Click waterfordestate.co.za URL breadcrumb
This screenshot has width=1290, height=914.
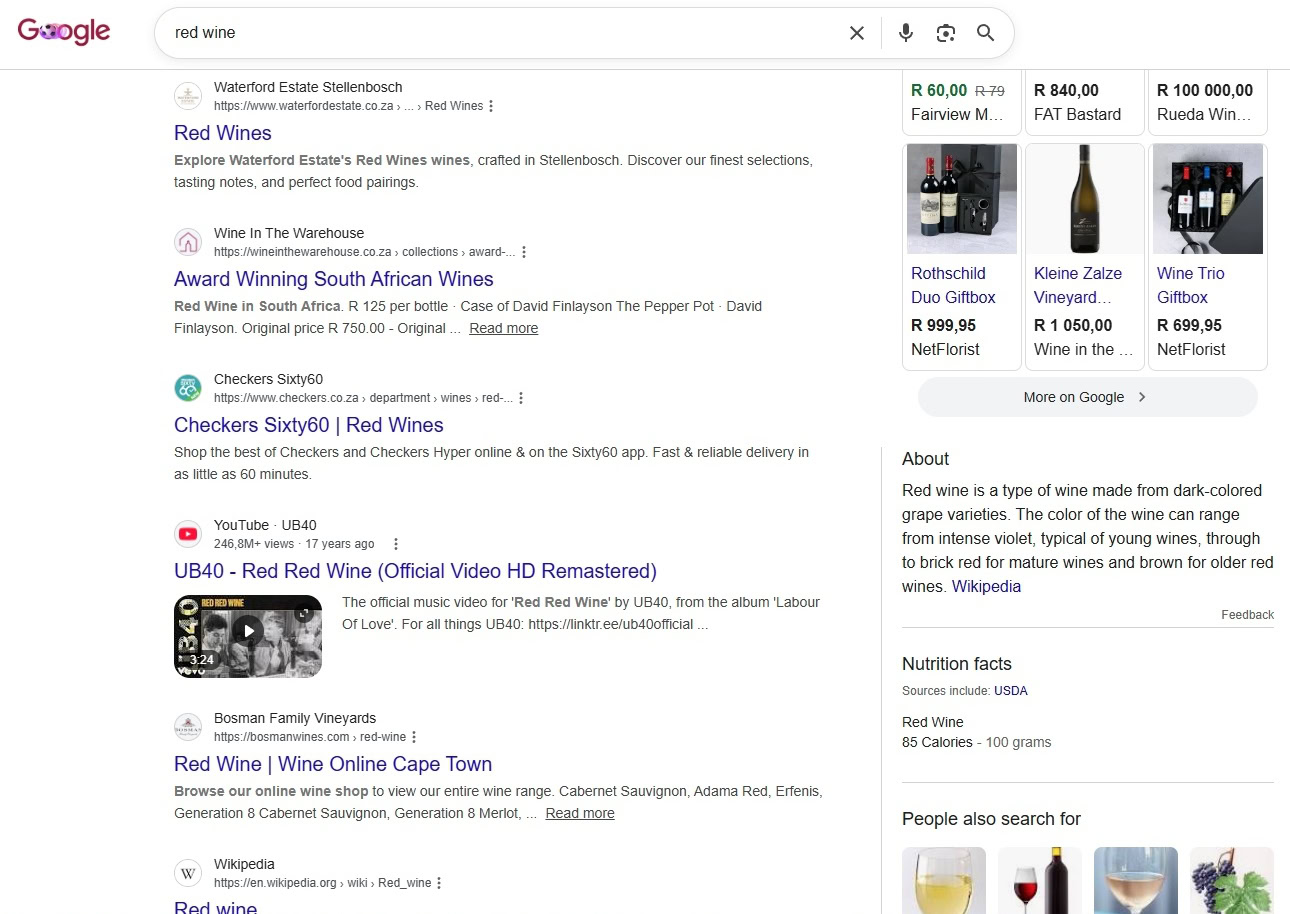[348, 106]
